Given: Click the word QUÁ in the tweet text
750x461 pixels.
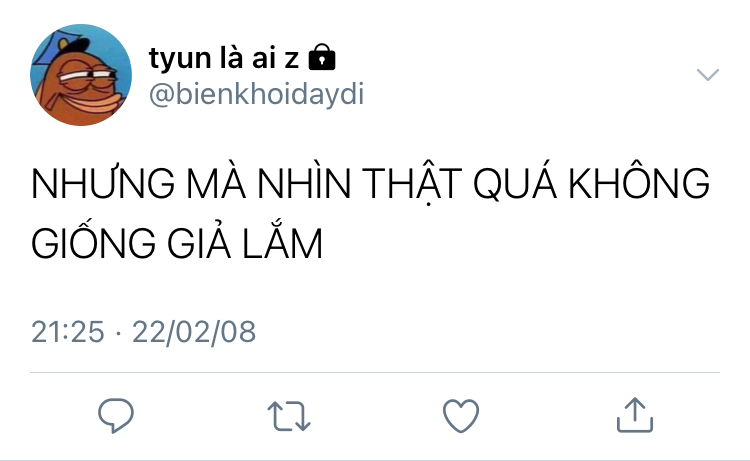Looking at the screenshot, I should (x=515, y=181).
